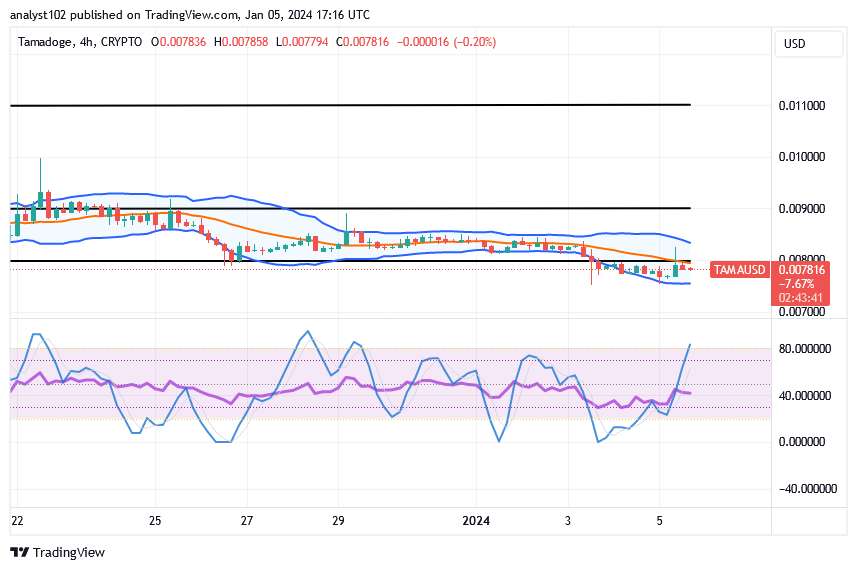
Task: Select the black 0.011000 horizontal resistance line
Action: click(350, 105)
